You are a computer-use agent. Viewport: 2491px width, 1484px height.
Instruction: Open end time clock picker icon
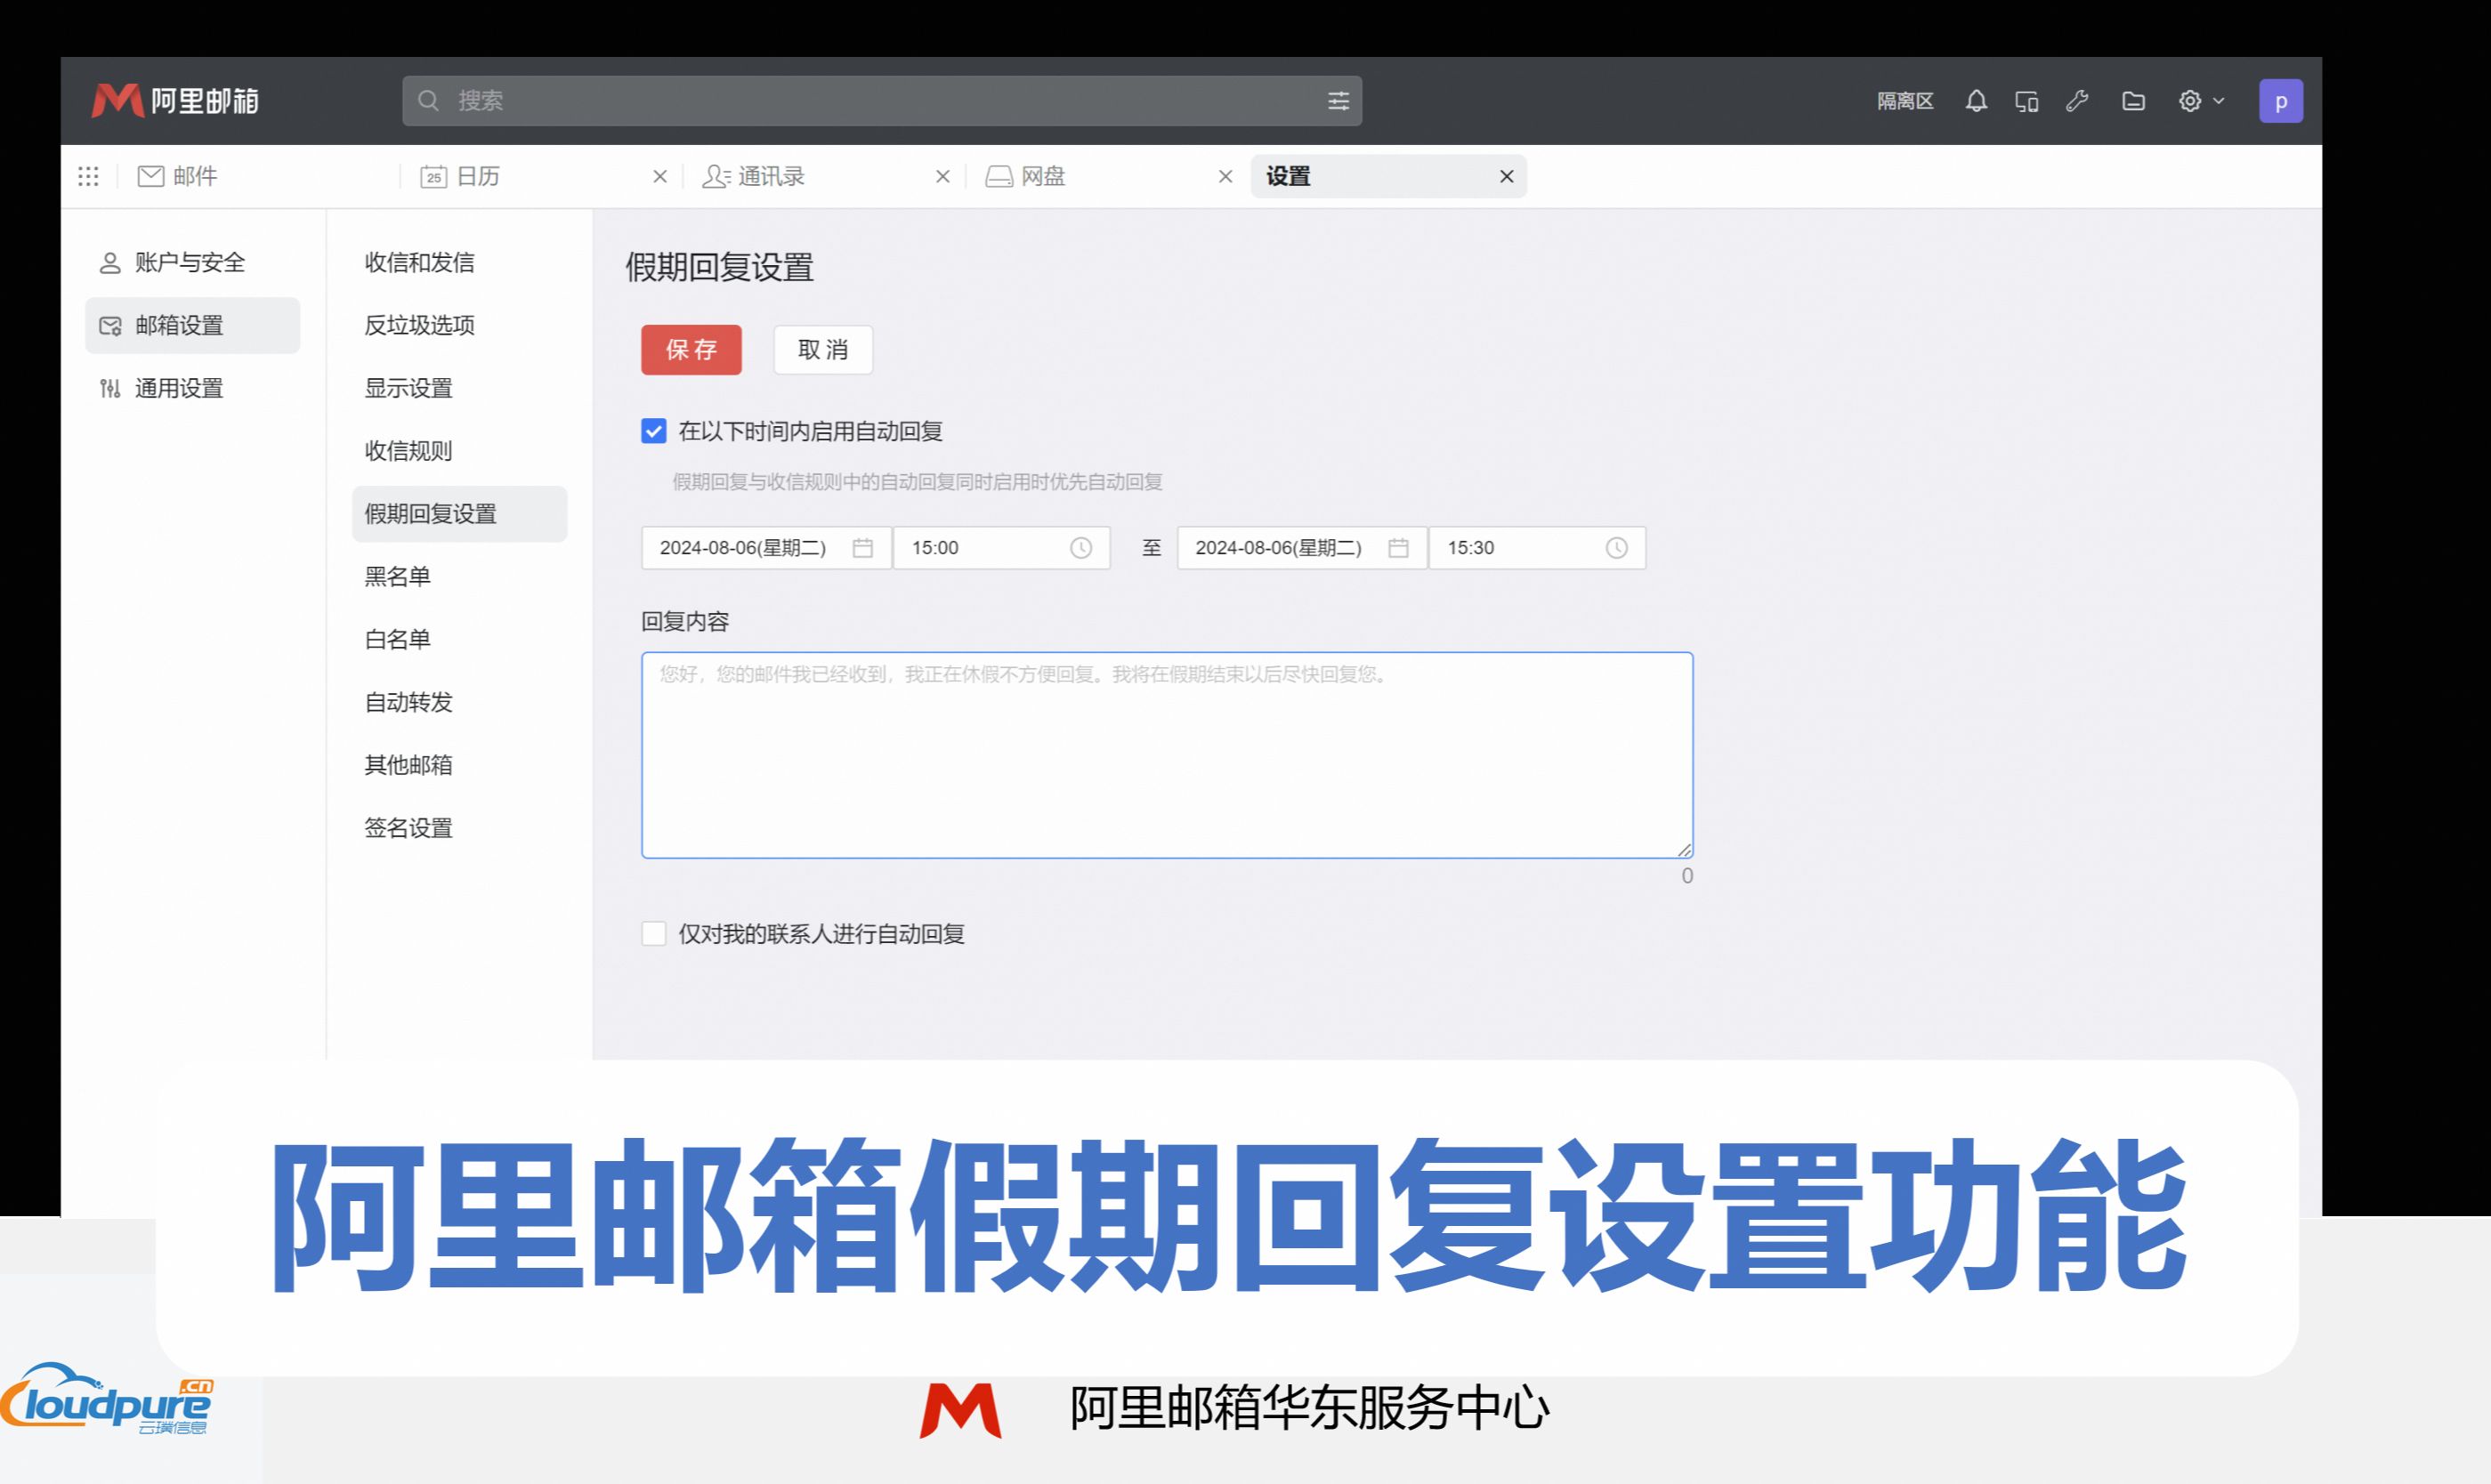coord(1617,548)
